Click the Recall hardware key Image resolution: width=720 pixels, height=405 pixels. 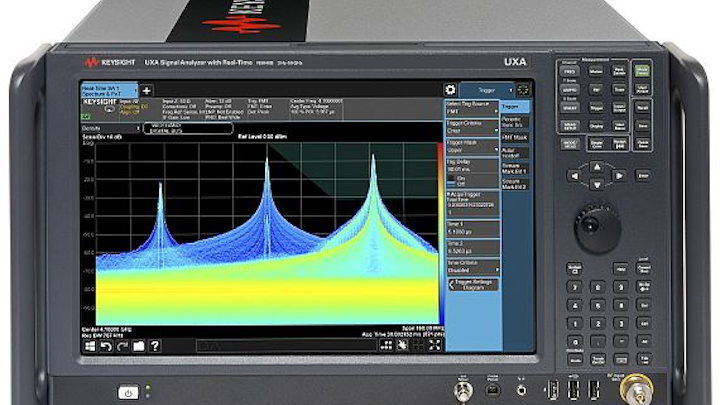click(x=642, y=107)
